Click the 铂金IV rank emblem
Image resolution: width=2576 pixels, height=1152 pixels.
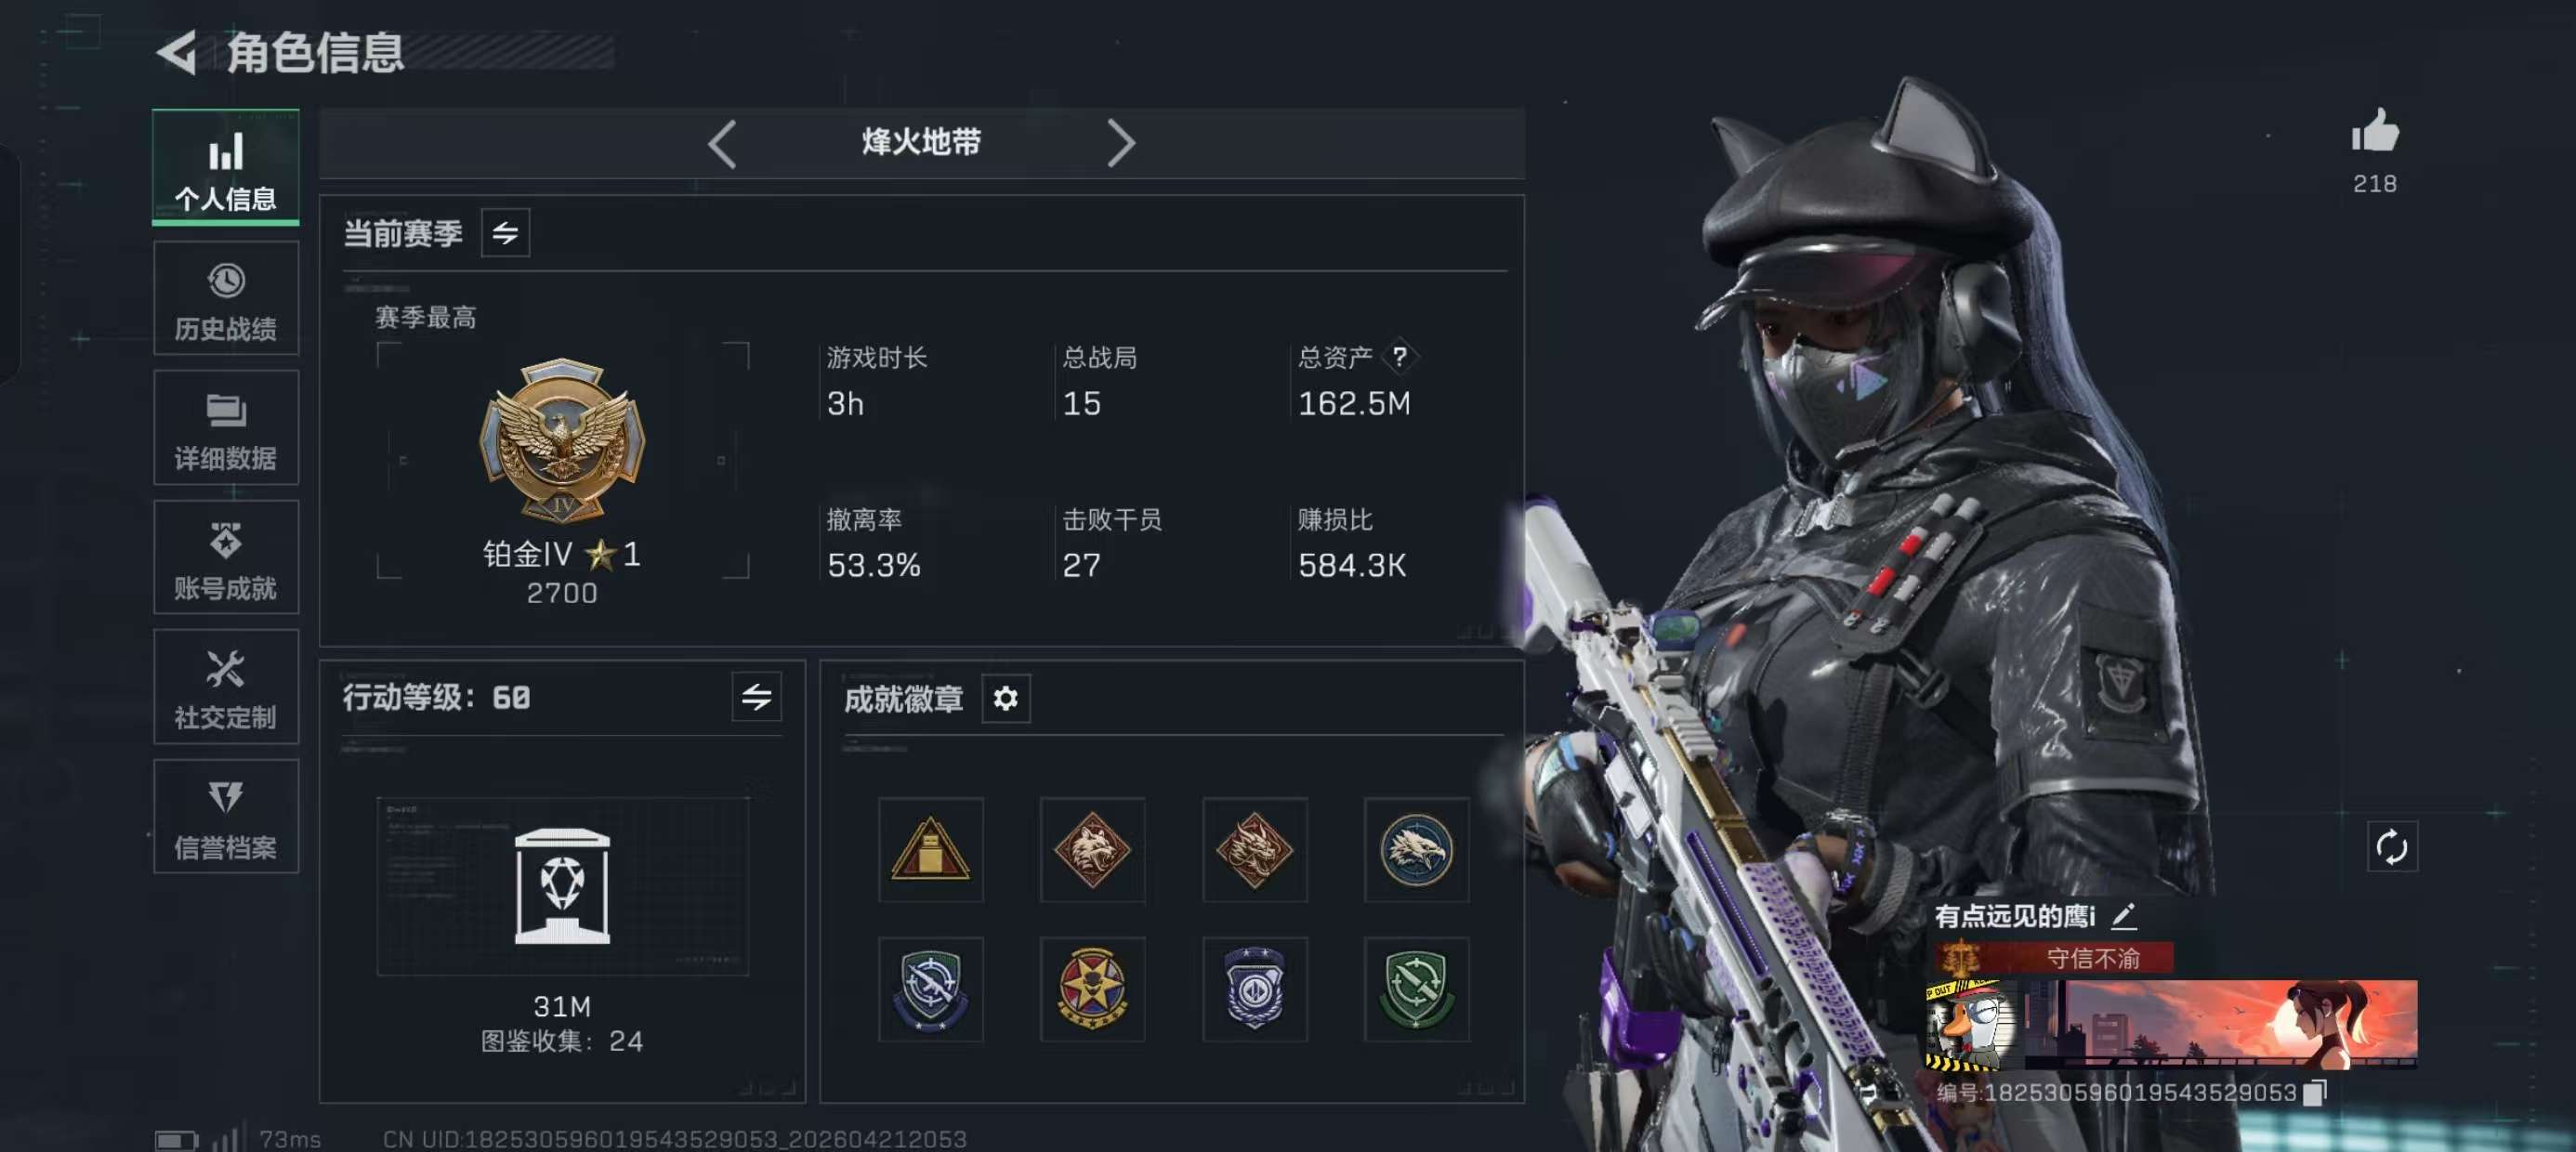click(x=562, y=439)
